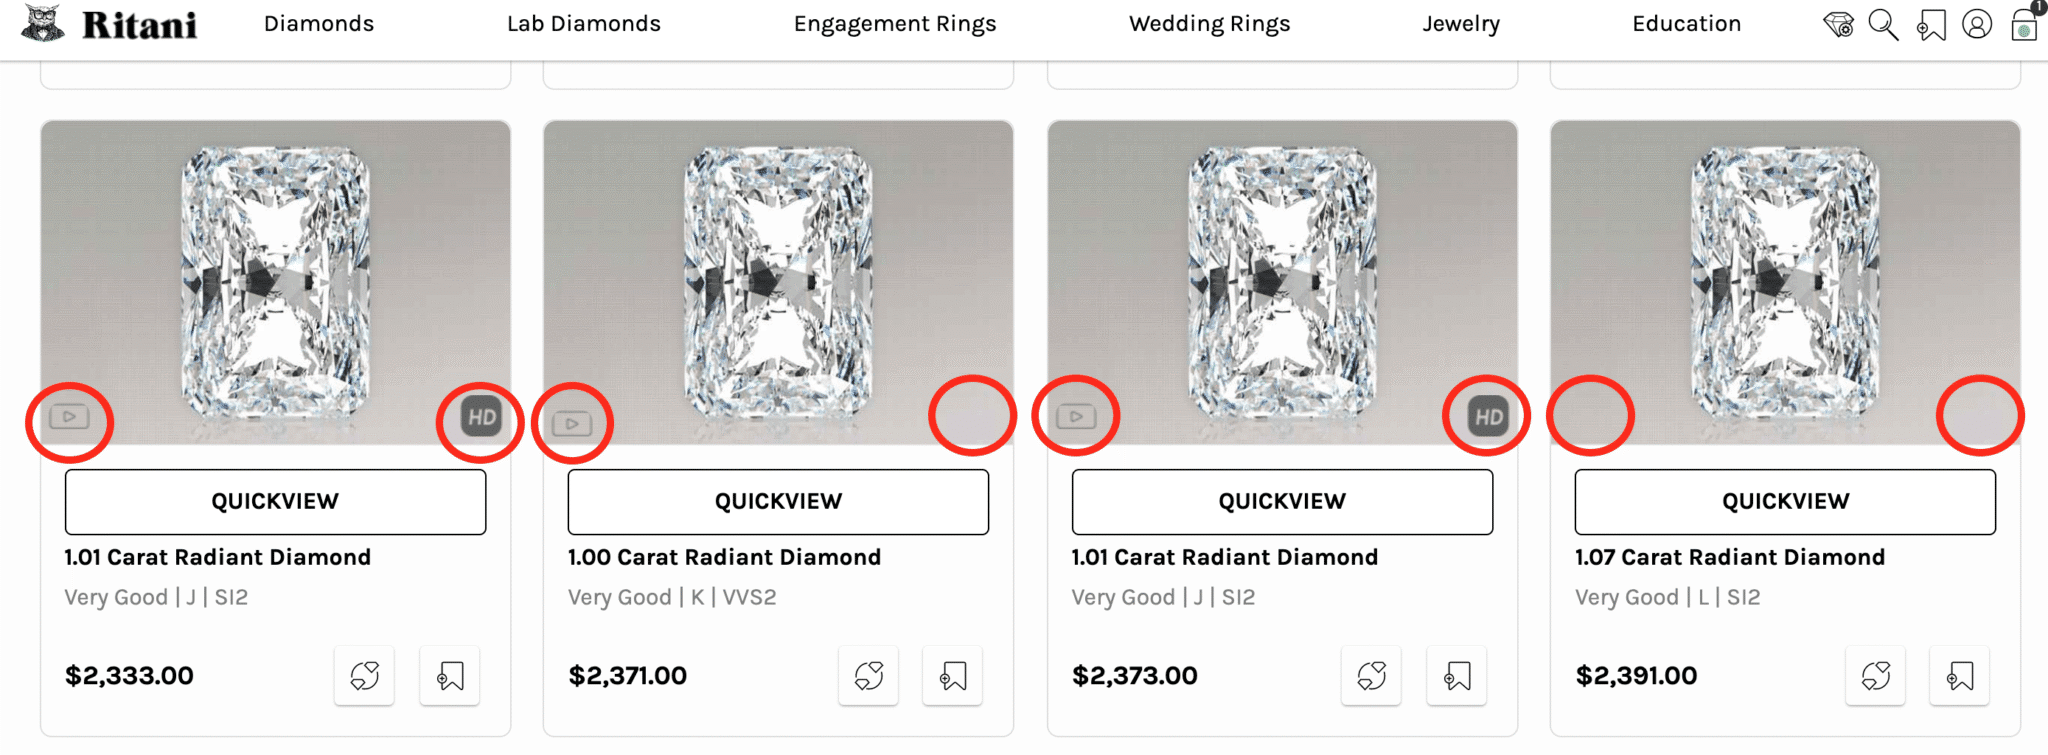
Task: Compare the 1.07 Carat Radiant Diamond
Action: pos(1875,676)
